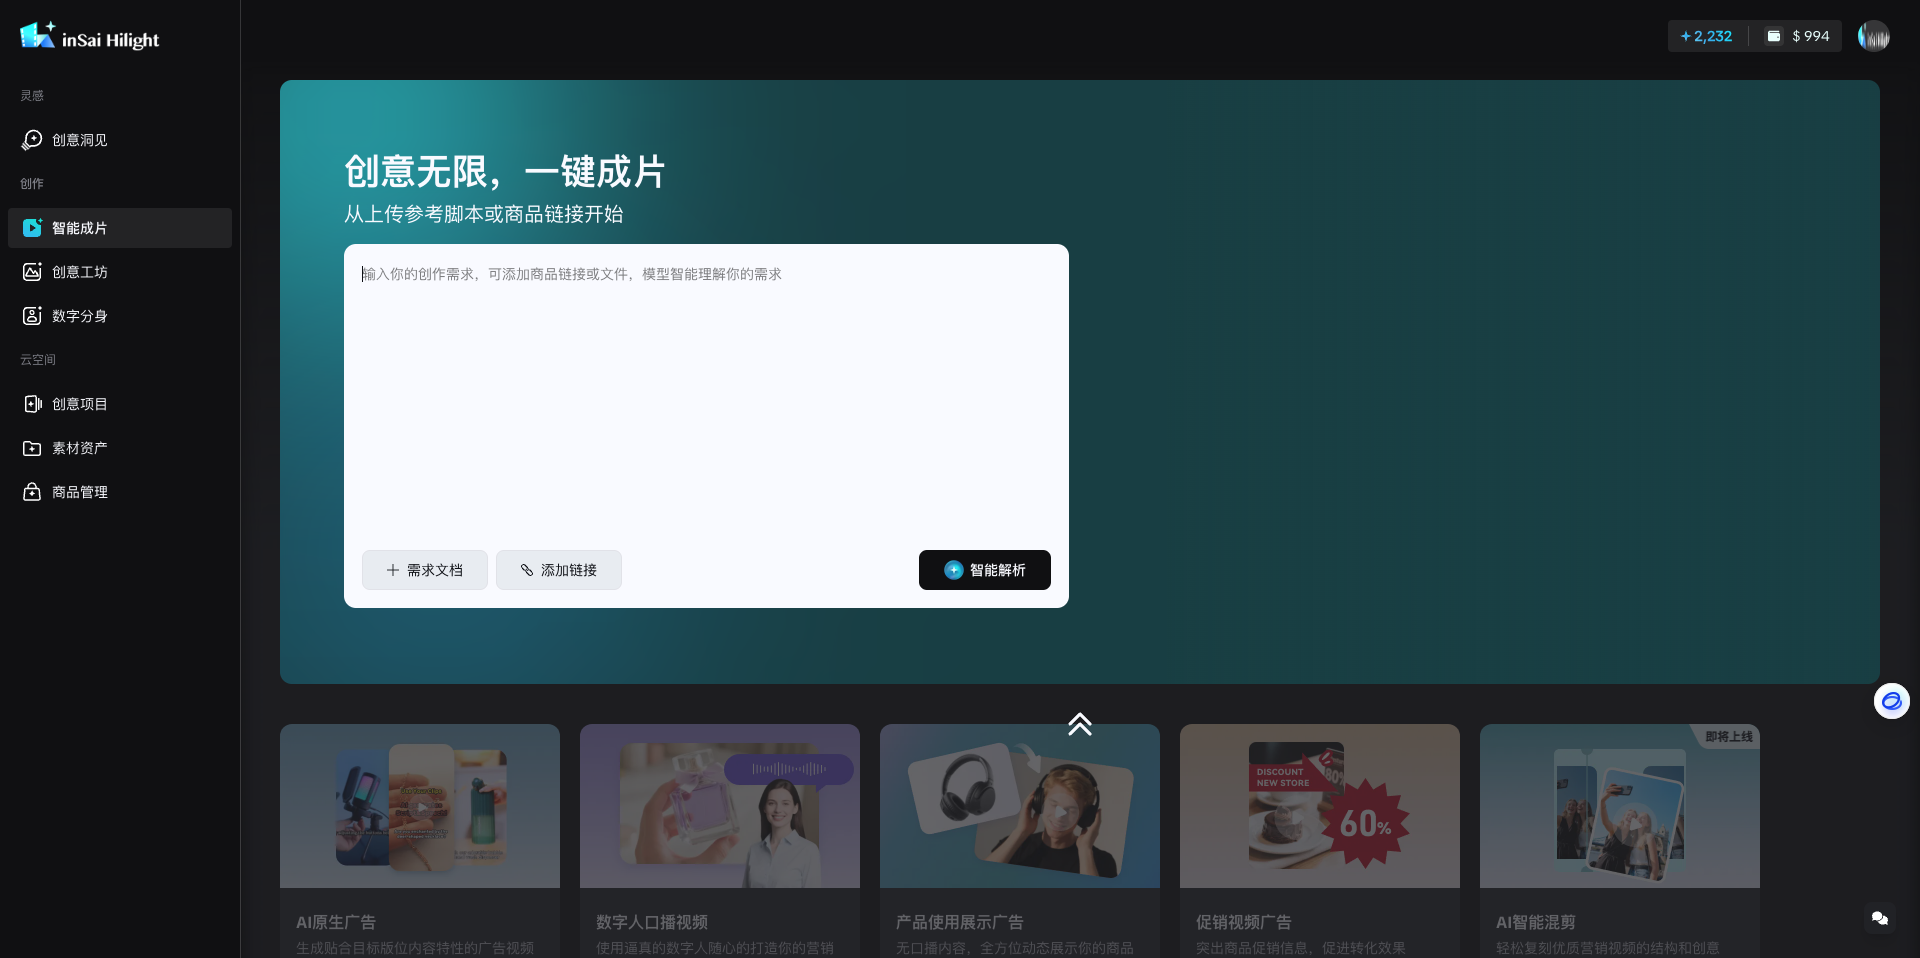
Task: Click the 产品使用展示广告 title text
Action: (x=960, y=922)
